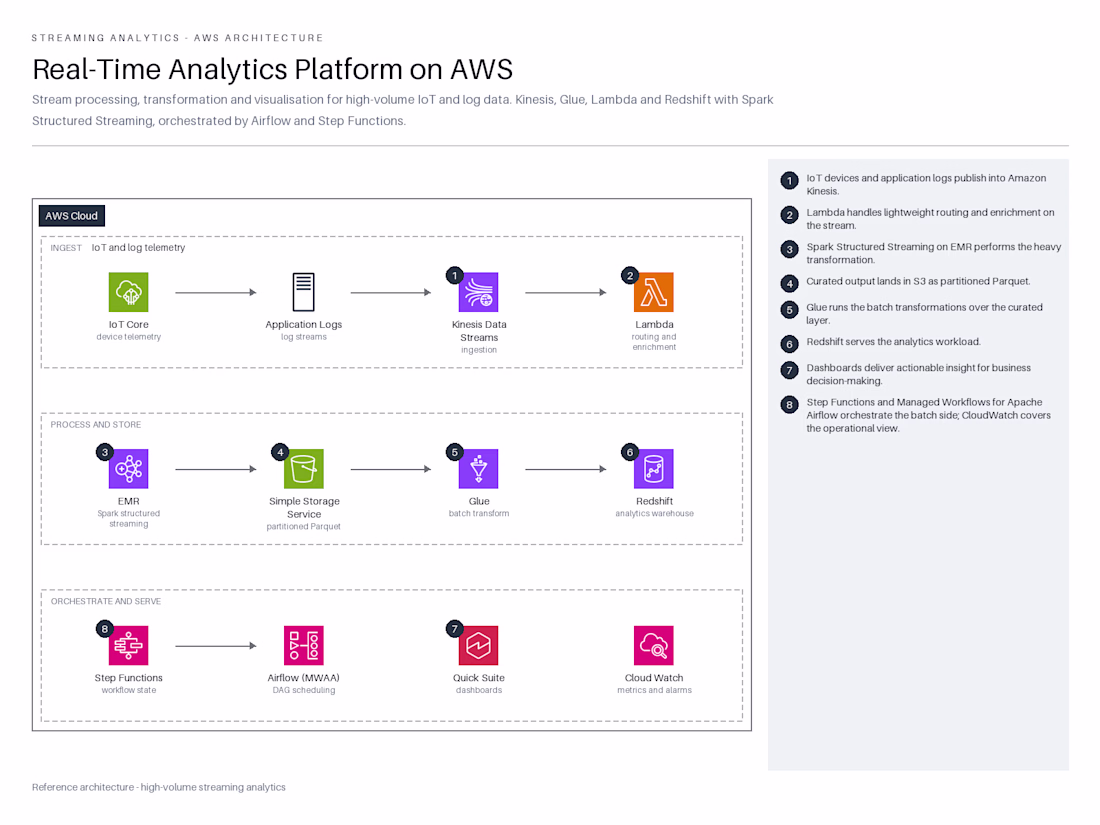Click 'ORCHESTRATE AND SERVE' group heading
This screenshot has width=1100, height=825.
pyautogui.click(x=106, y=602)
